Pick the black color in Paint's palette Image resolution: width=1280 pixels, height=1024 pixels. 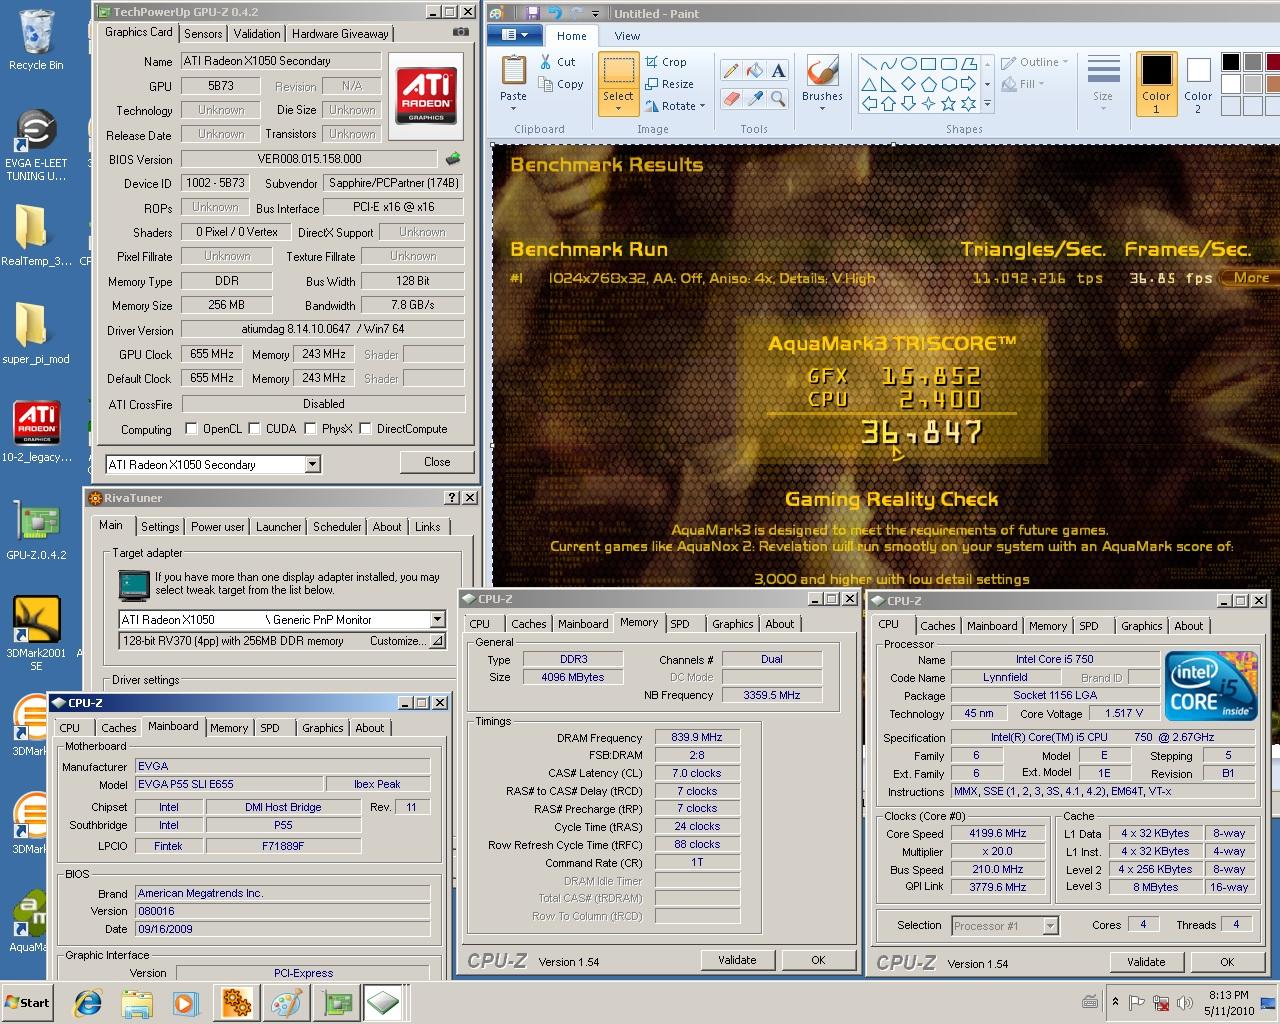(x=1230, y=62)
